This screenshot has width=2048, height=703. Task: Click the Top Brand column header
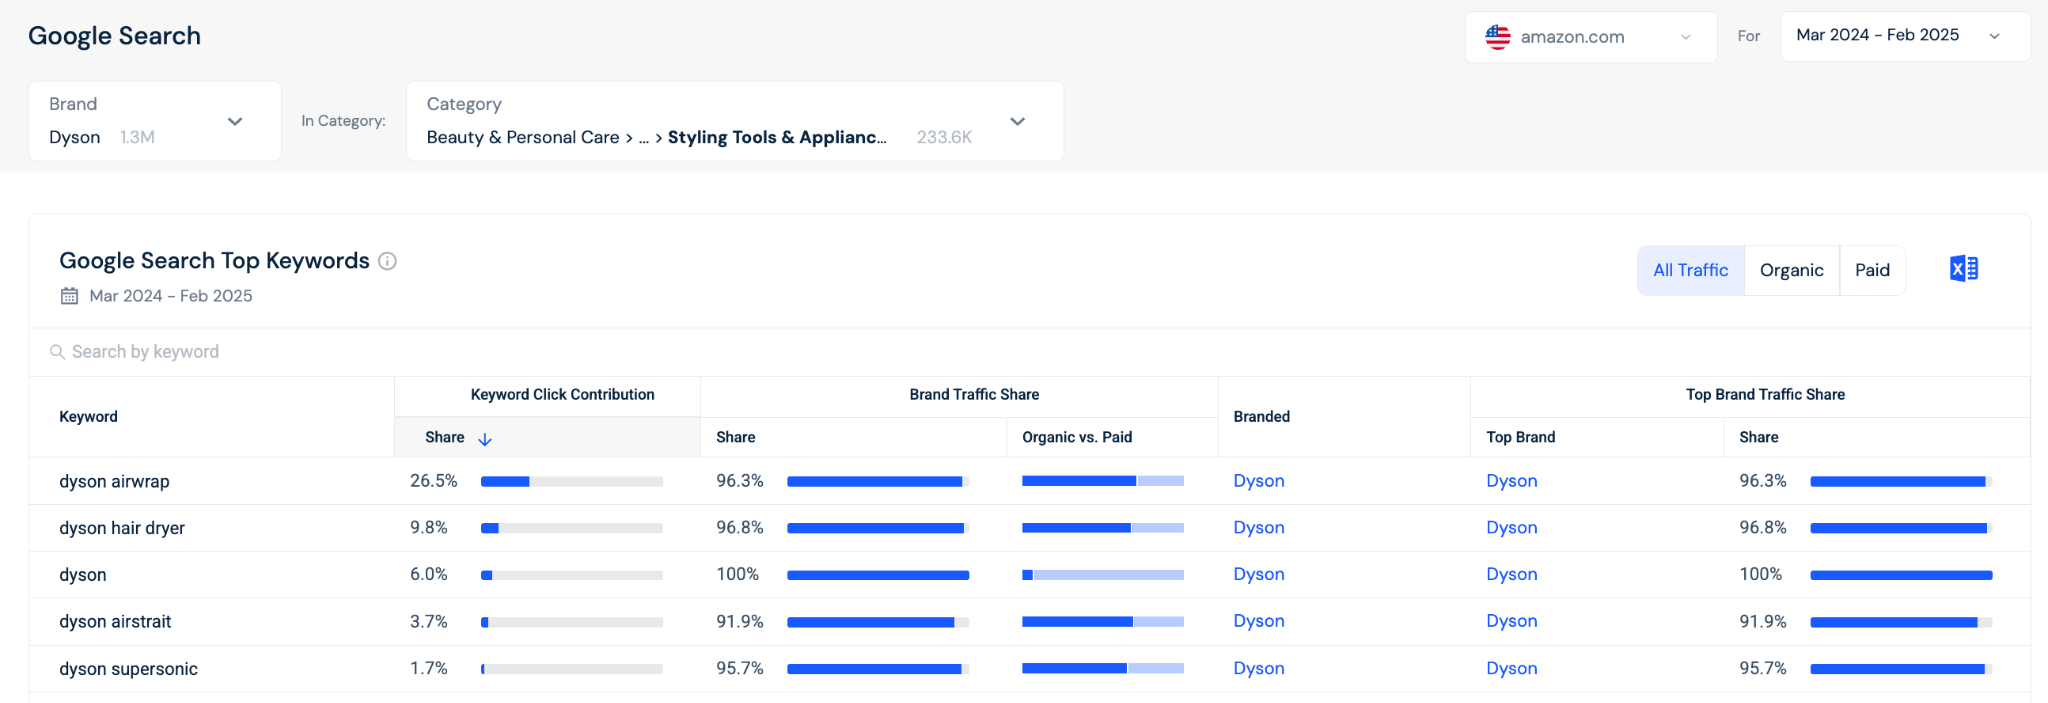[1521, 437]
